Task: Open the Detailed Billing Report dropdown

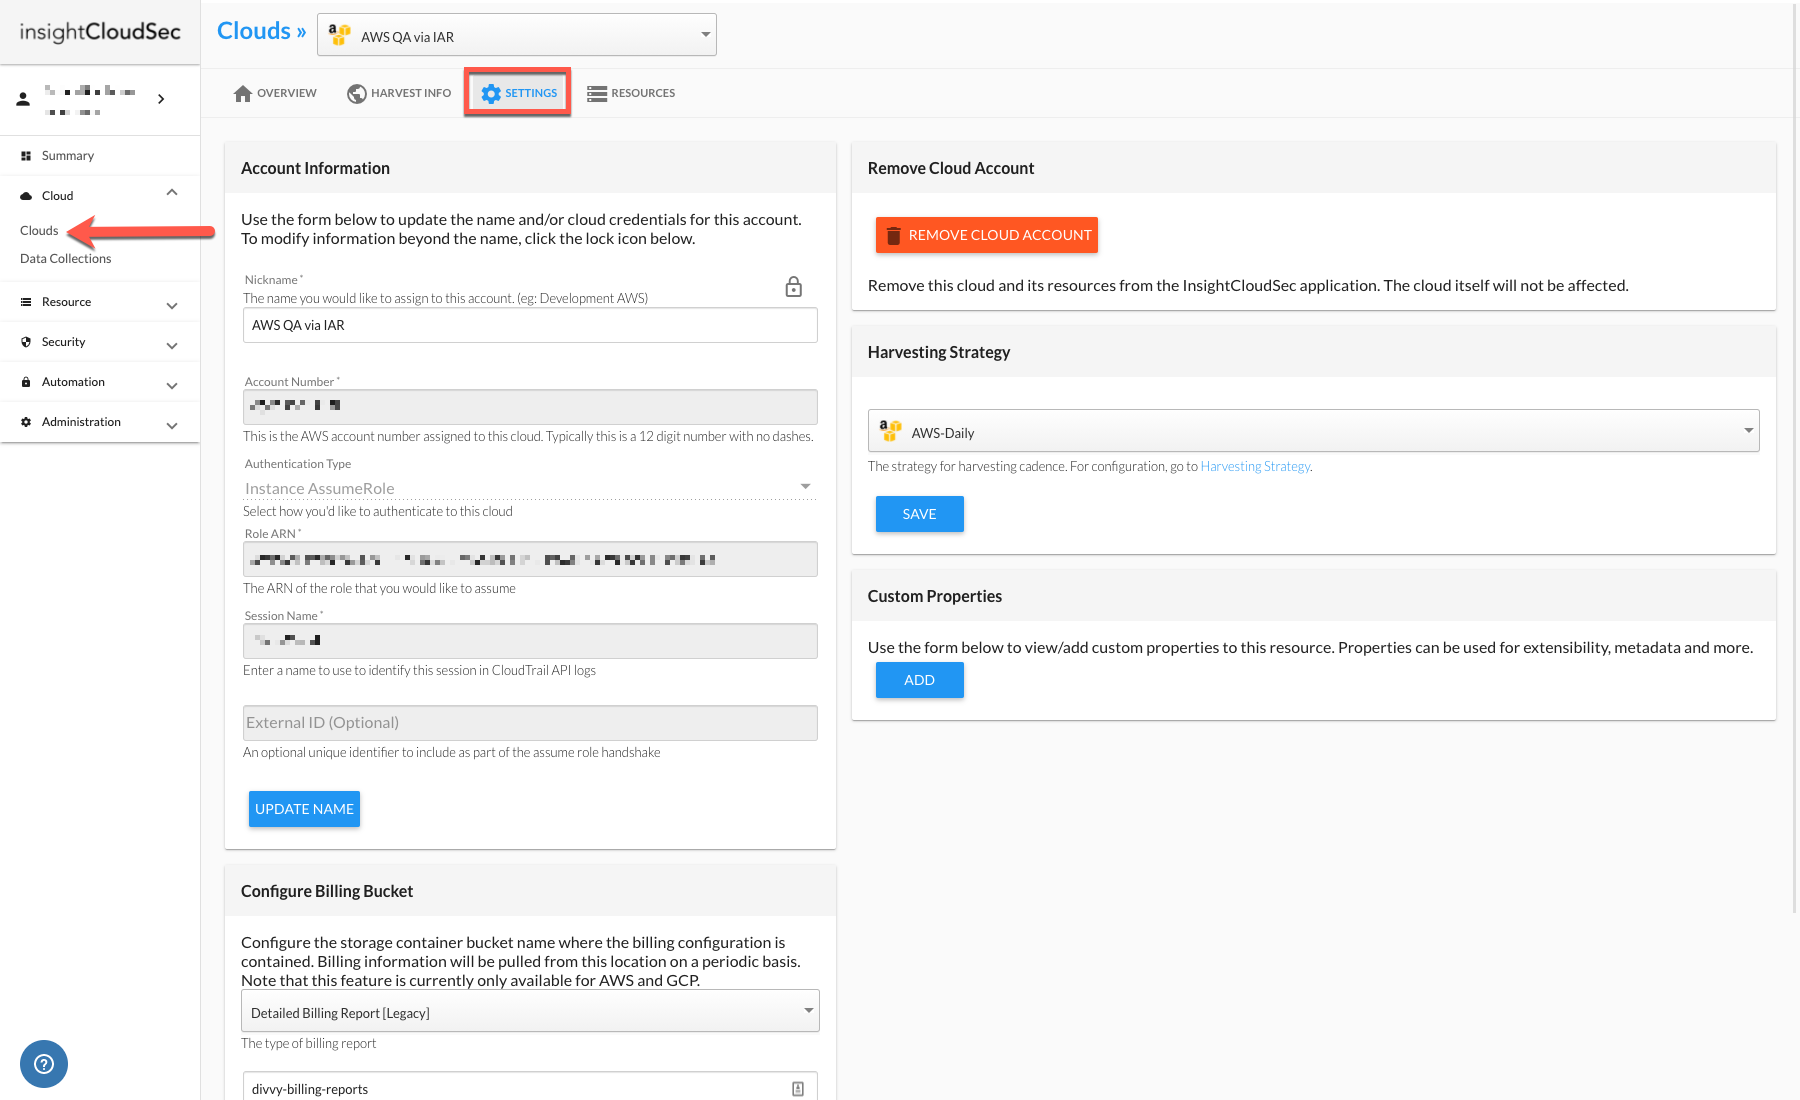Action: (x=530, y=1011)
